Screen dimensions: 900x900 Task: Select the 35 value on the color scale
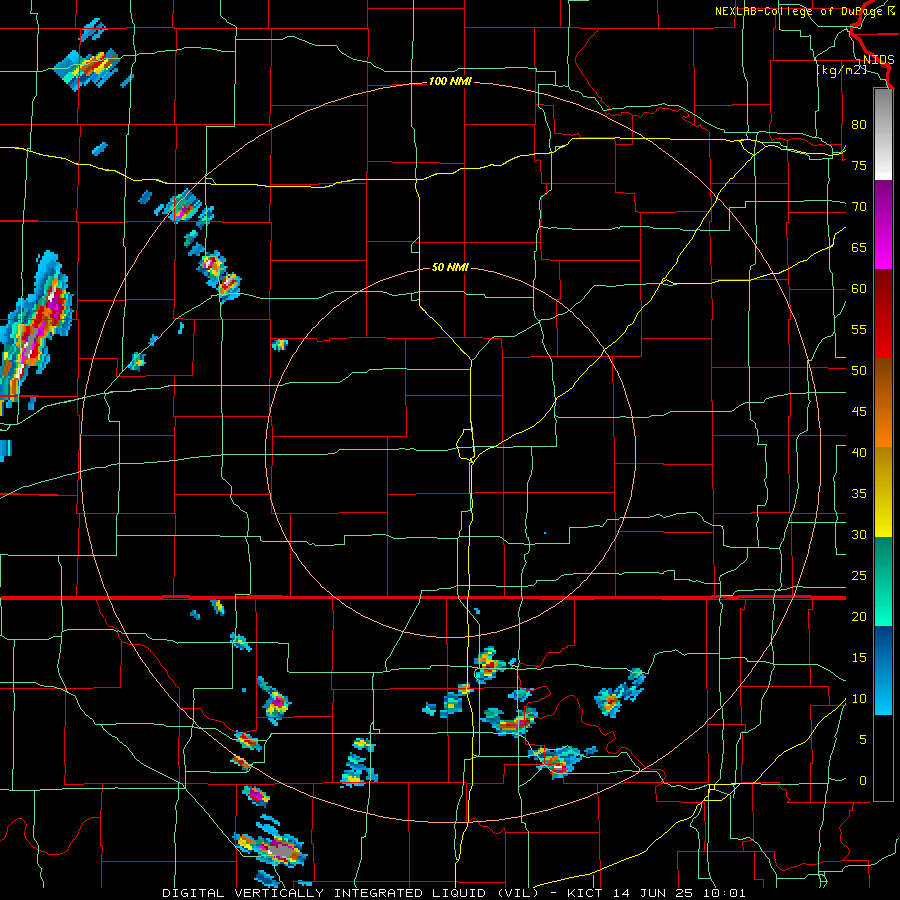[859, 494]
